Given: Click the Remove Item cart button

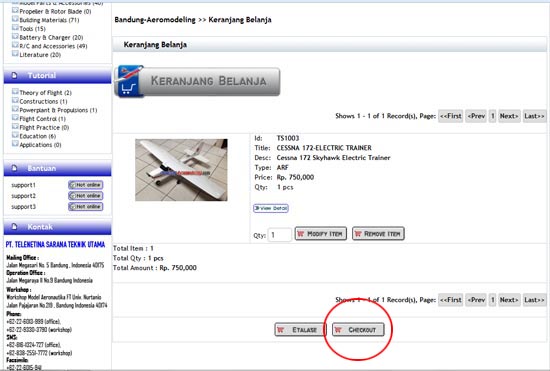Looking at the screenshot, I should (x=378, y=234).
